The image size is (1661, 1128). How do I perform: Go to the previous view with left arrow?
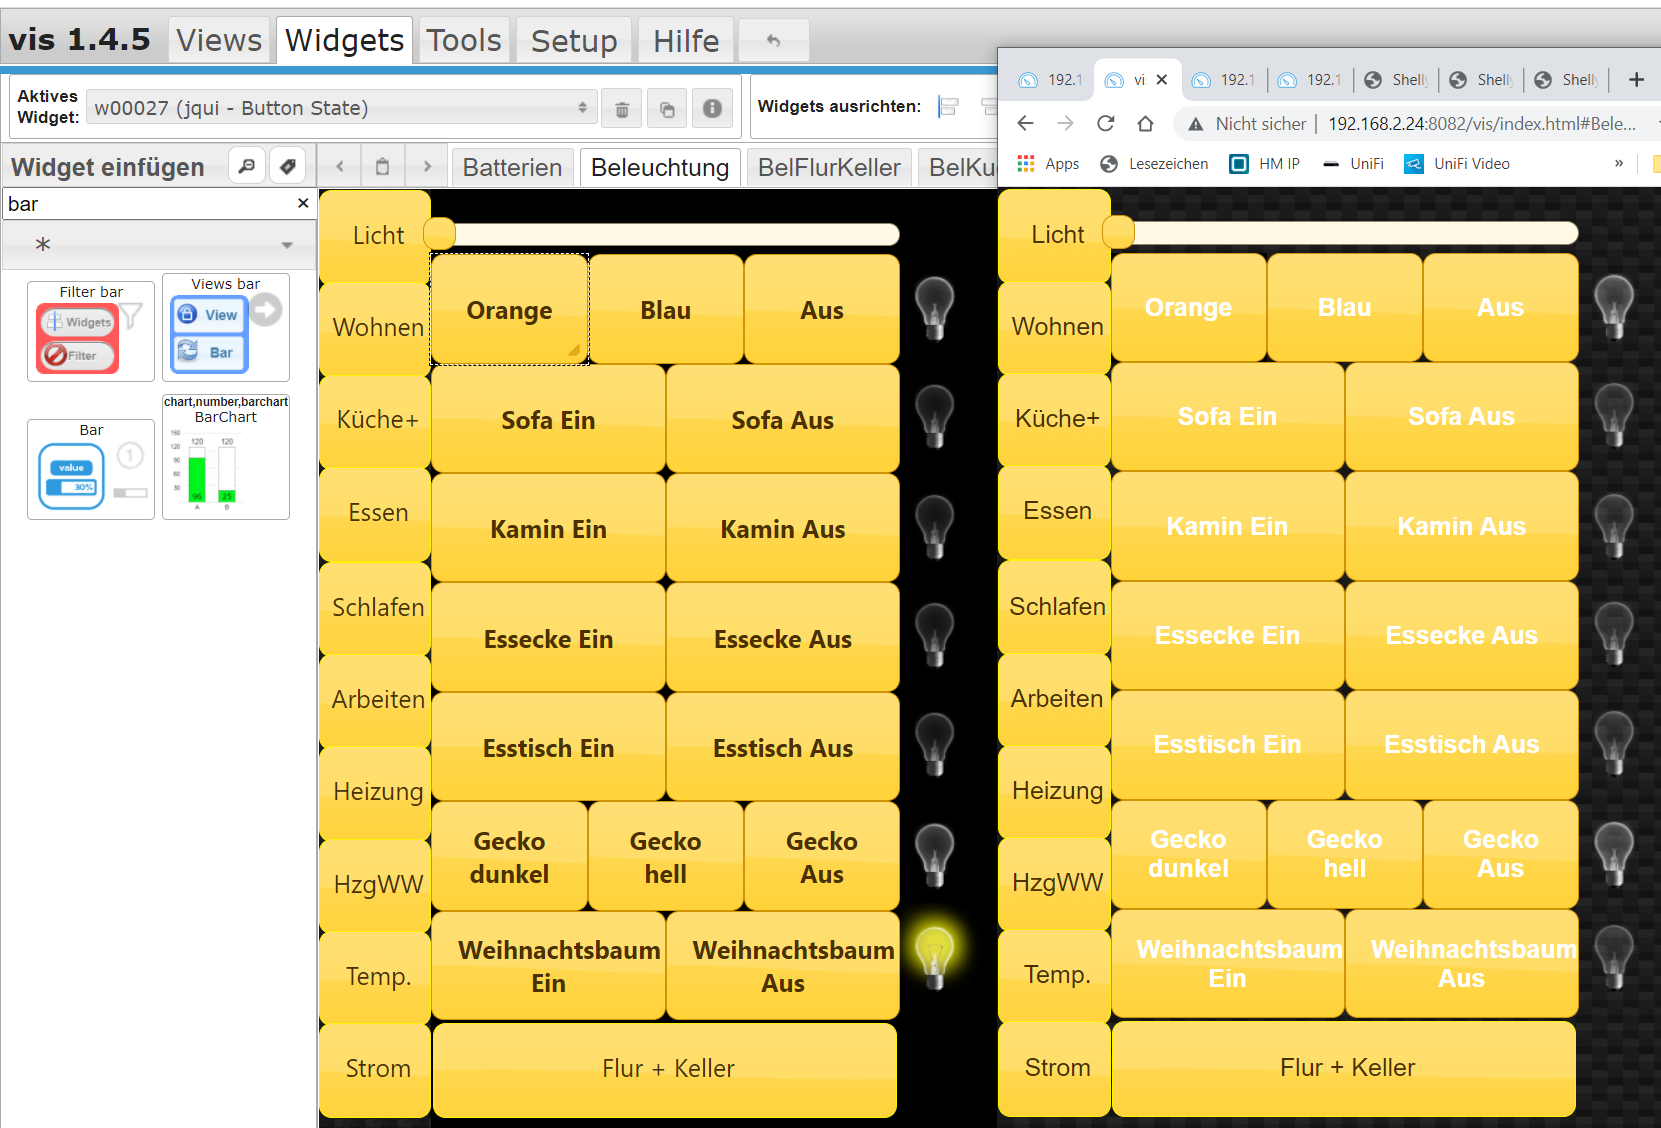pyautogui.click(x=340, y=166)
